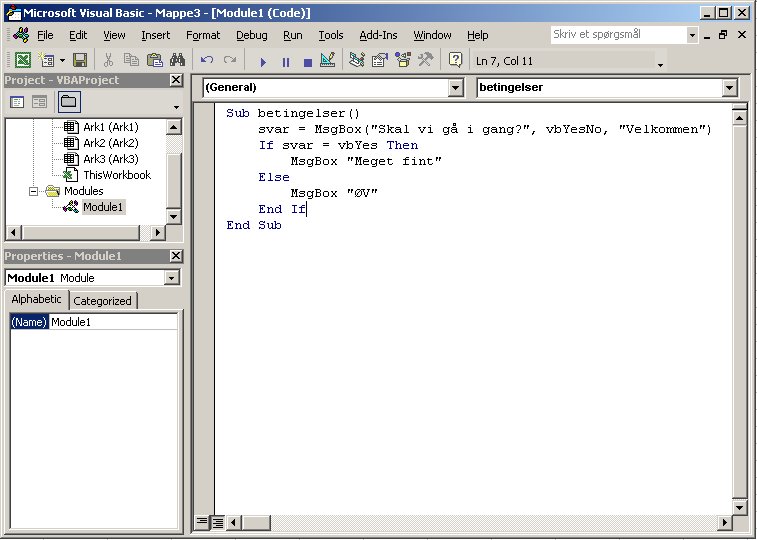Click the Copy icon in toolbar
Image resolution: width=757 pixels, height=540 pixels.
pos(131,60)
